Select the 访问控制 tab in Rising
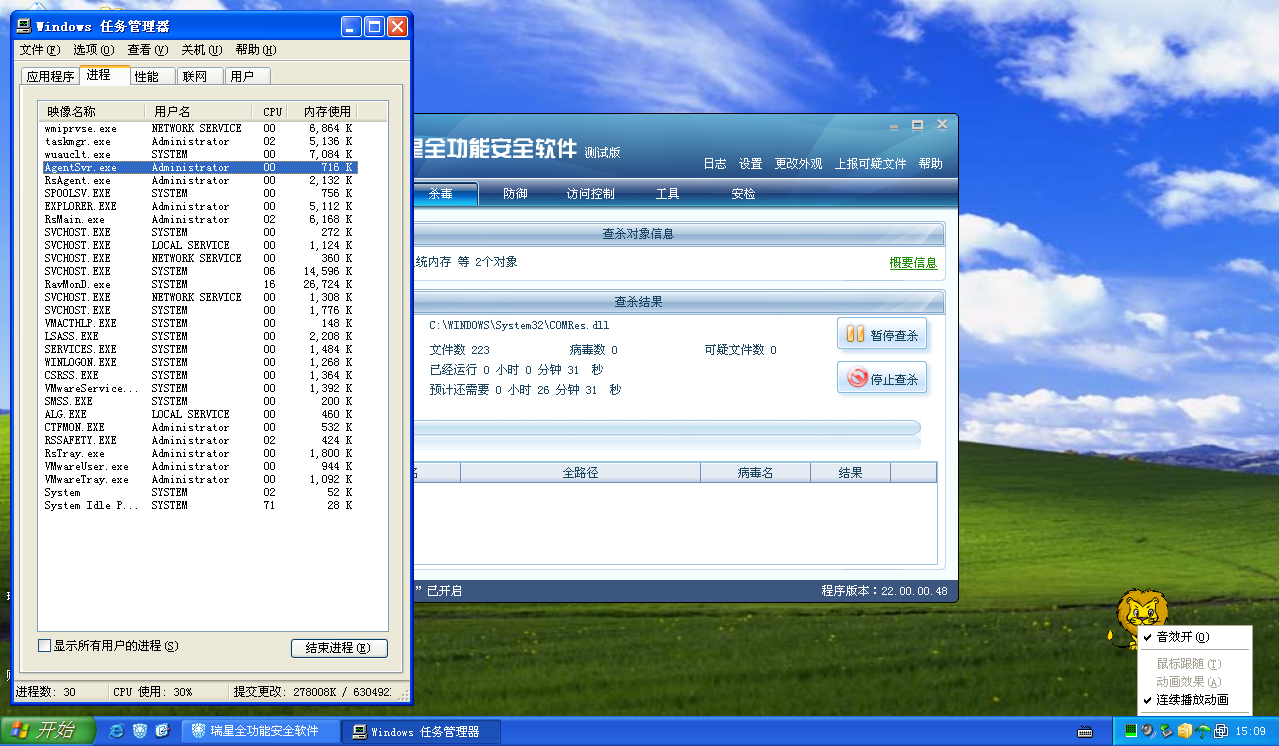Viewport: 1279px width, 746px height. 590,194
